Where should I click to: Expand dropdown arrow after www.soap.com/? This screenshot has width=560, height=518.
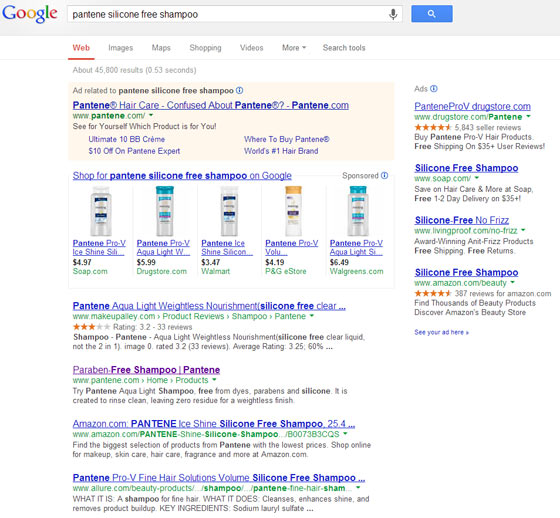pyautogui.click(x=476, y=178)
